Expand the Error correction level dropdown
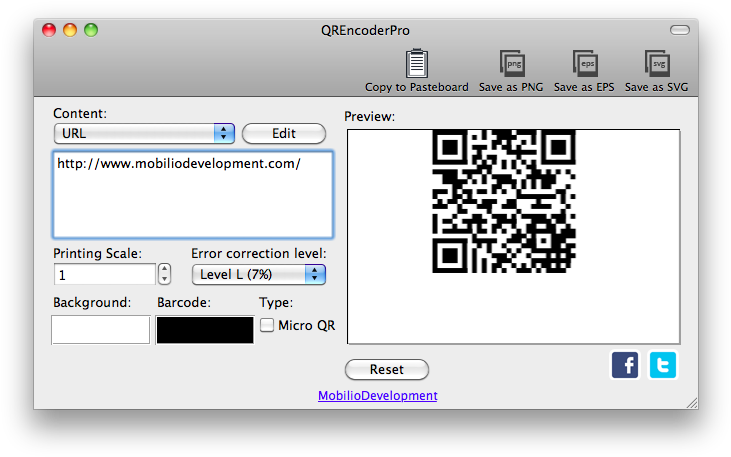Viewport: 731px width, 457px height. [x=258, y=274]
